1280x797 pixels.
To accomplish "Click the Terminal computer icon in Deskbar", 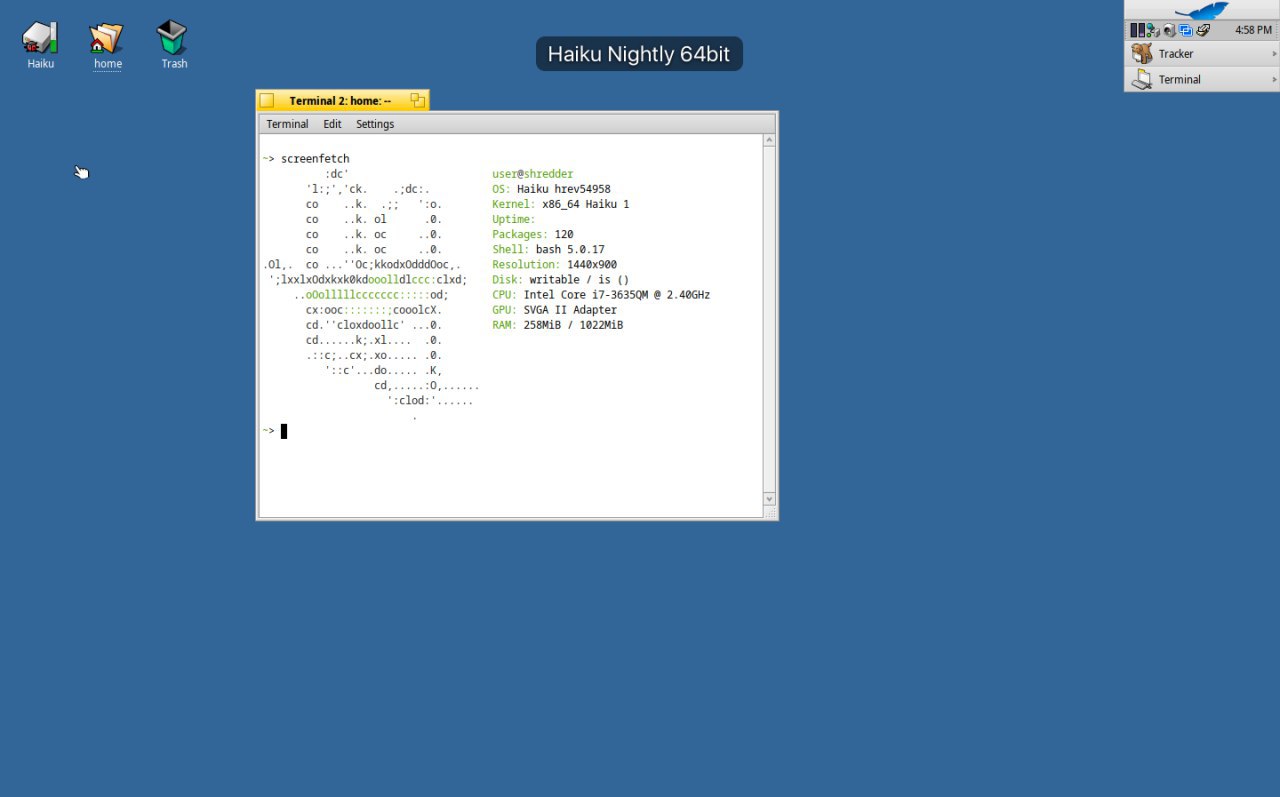I will click(1142, 79).
